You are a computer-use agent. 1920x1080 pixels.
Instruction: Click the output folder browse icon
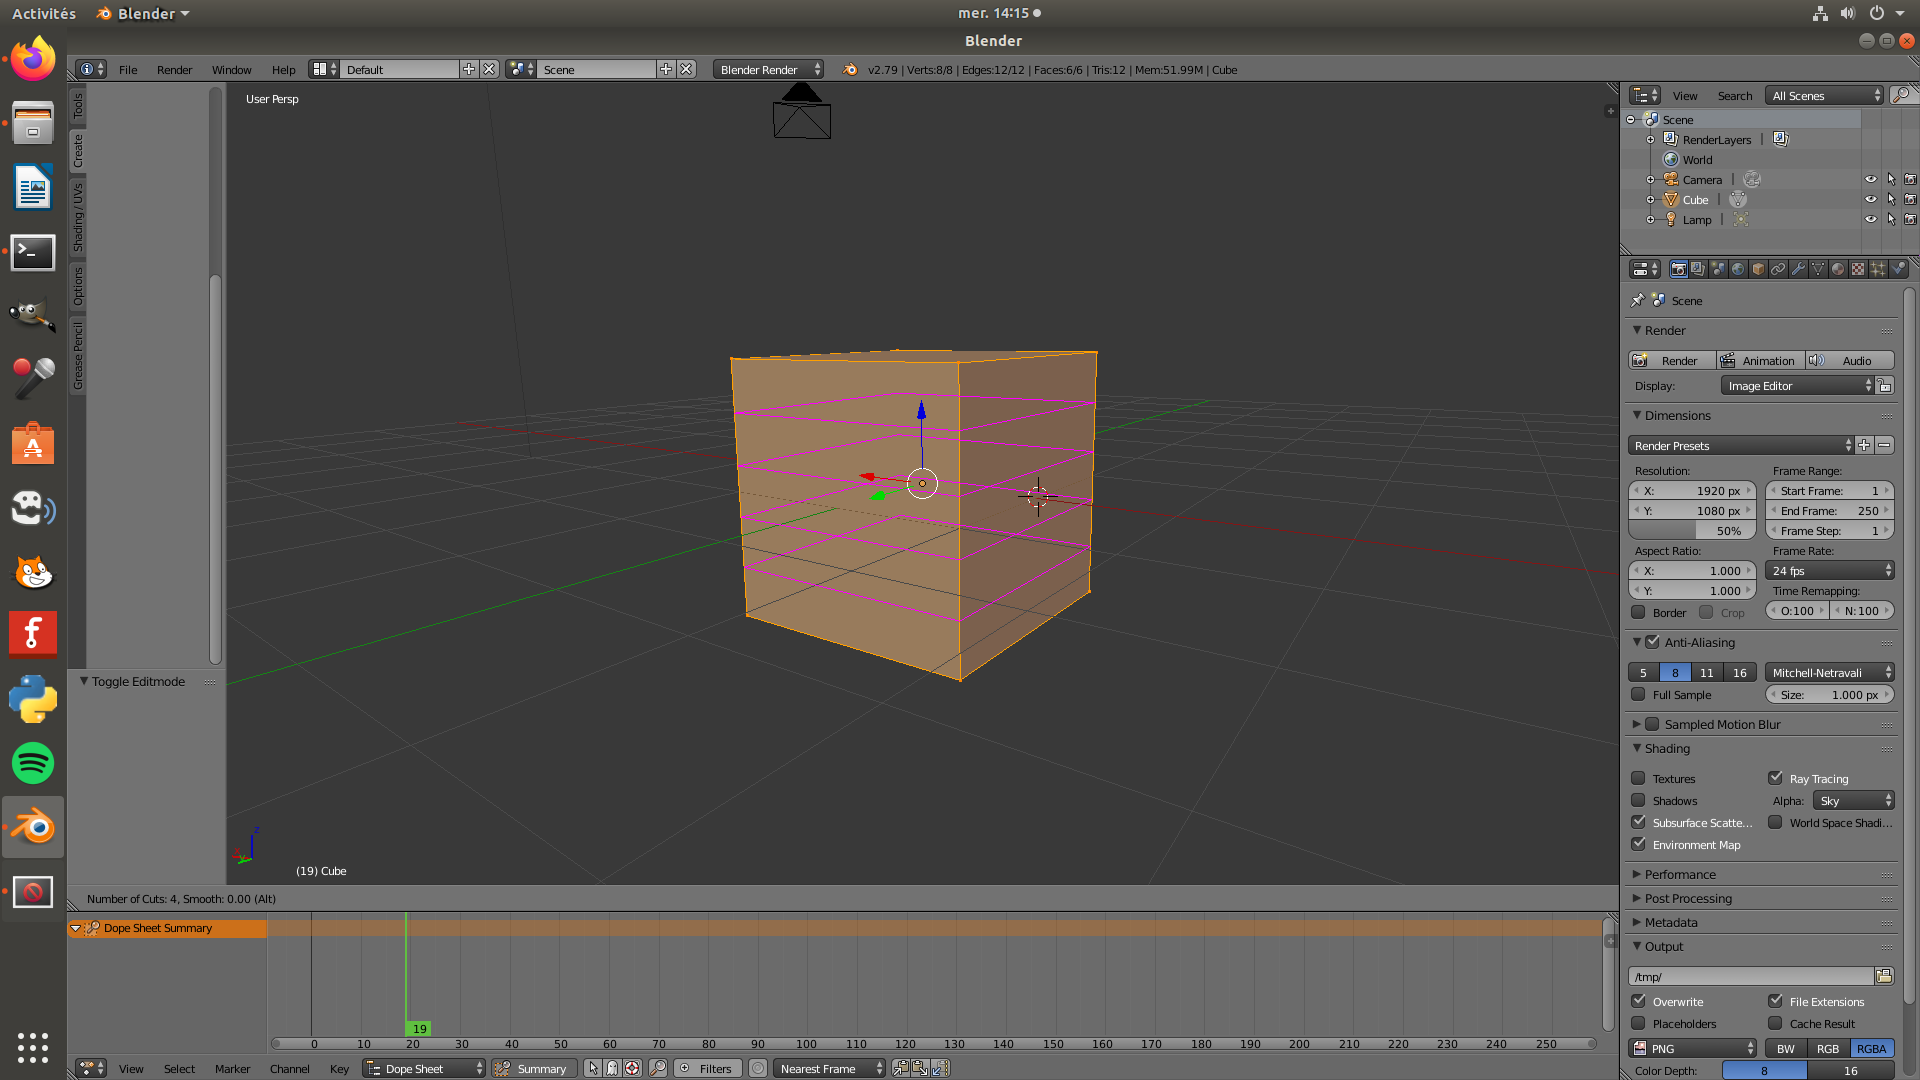1884,976
